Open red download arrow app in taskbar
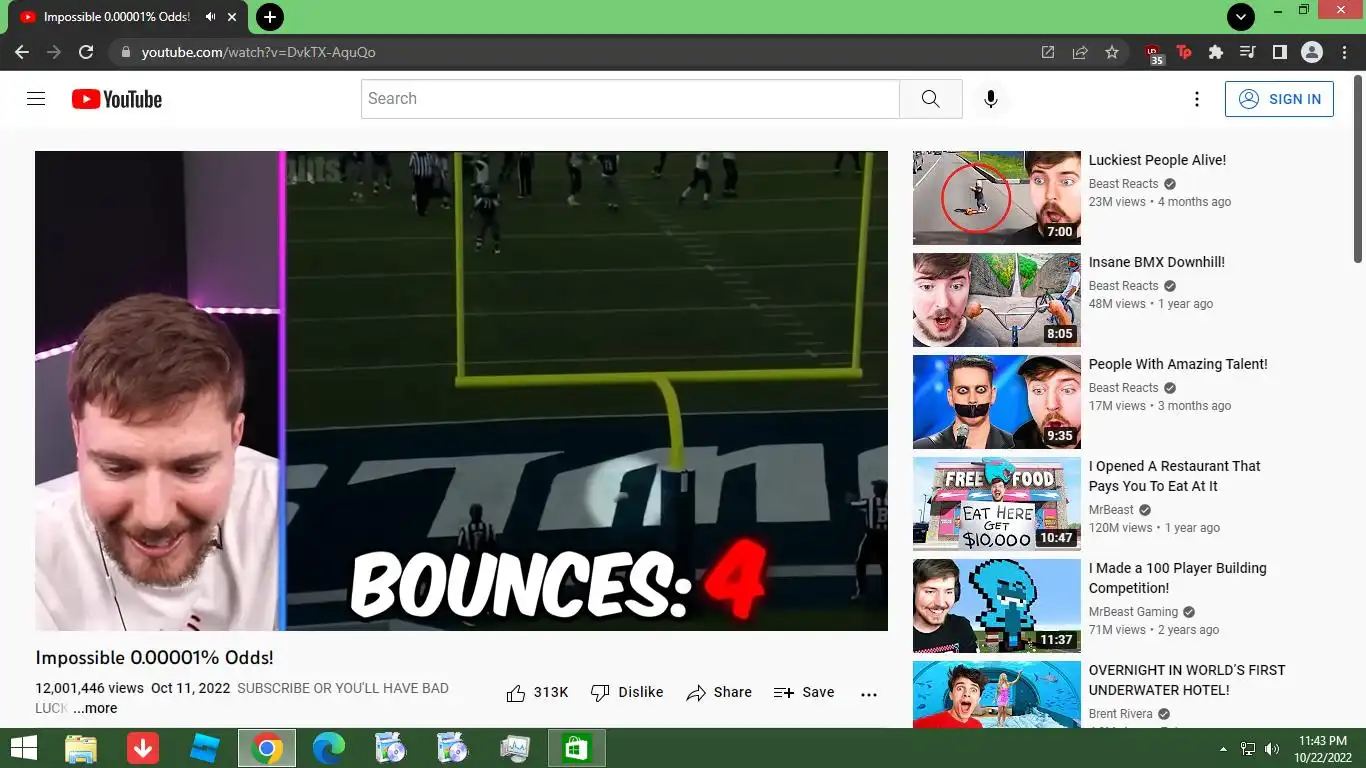 pos(143,748)
